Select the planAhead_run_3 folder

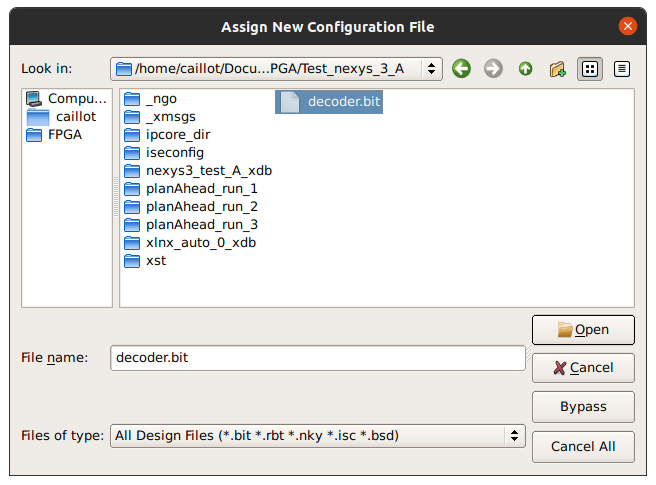[x=191, y=225]
